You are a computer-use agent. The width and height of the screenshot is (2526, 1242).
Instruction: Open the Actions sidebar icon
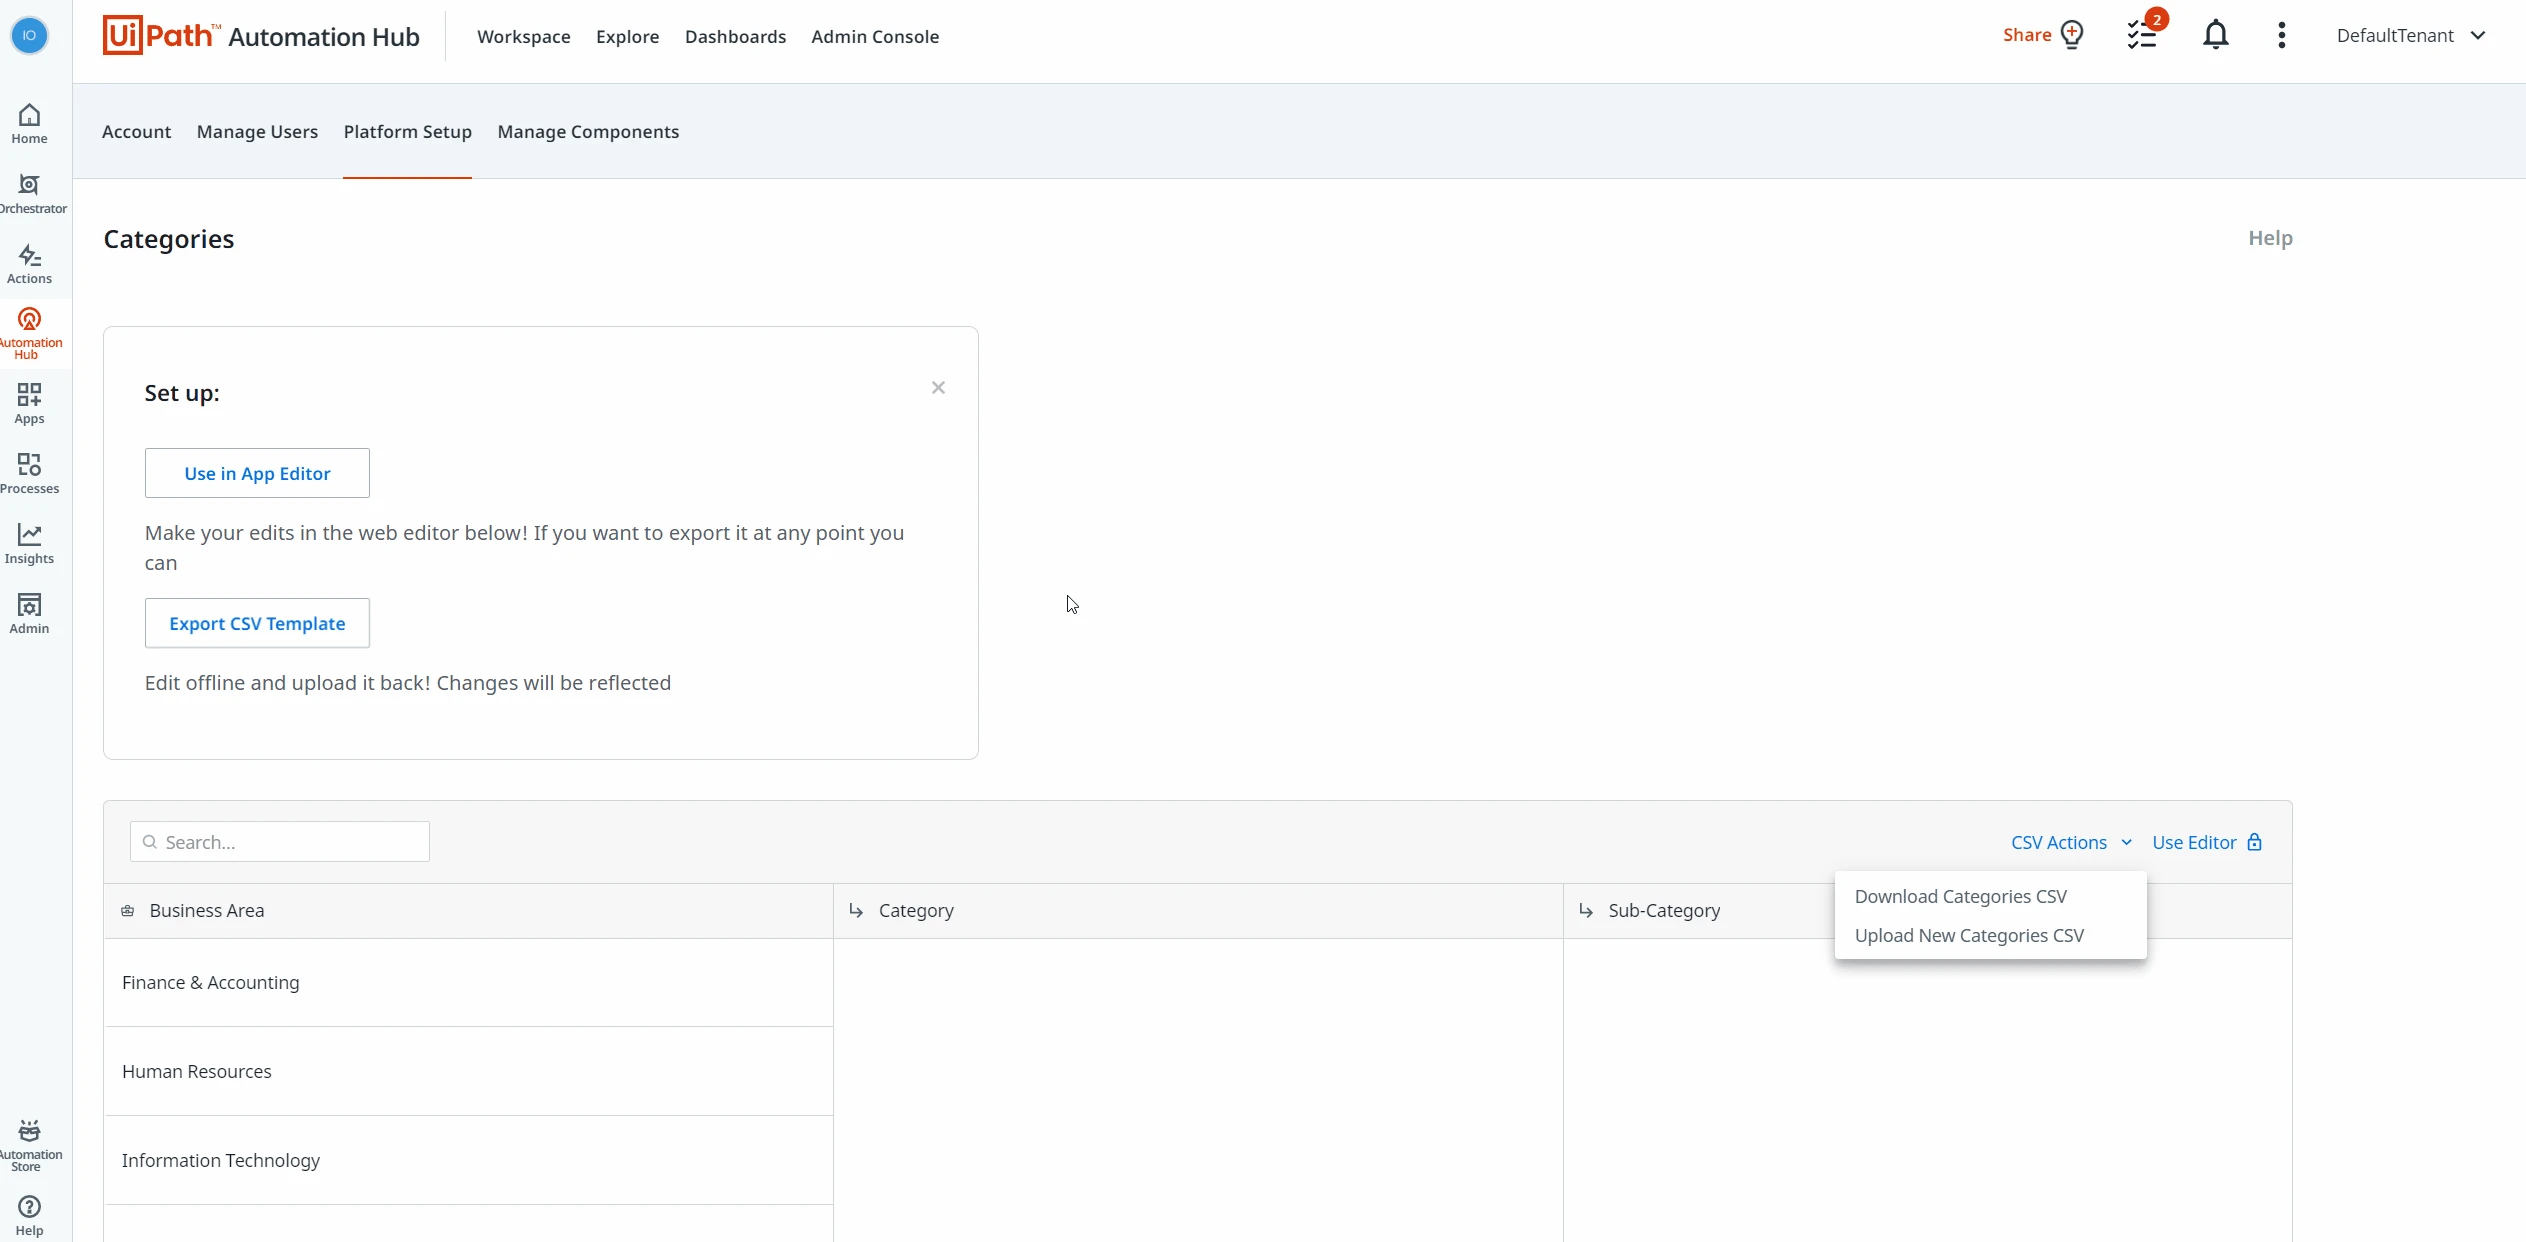[30, 264]
